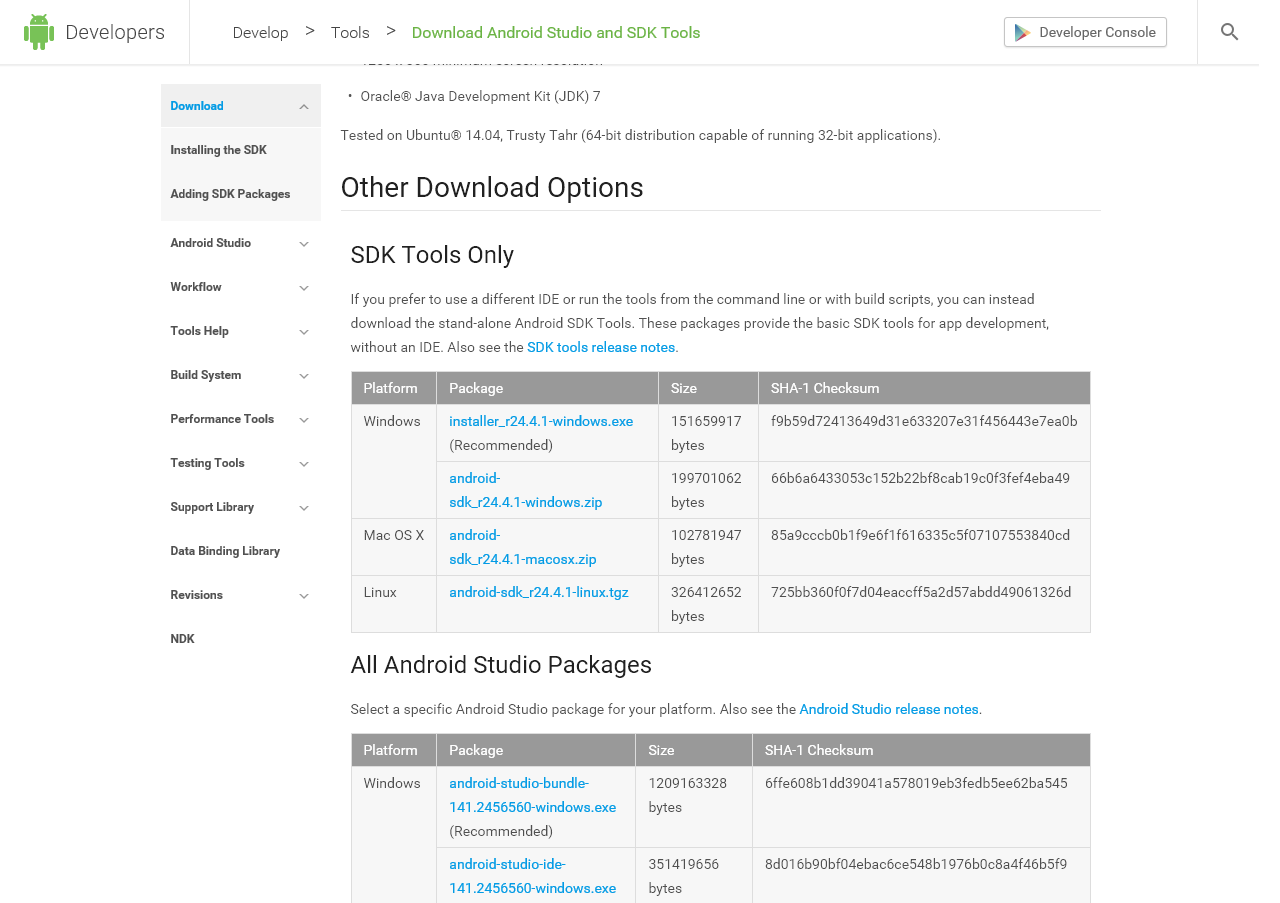Select Installing the SDK in sidebar
The width and height of the screenshot is (1280, 903).
point(218,150)
